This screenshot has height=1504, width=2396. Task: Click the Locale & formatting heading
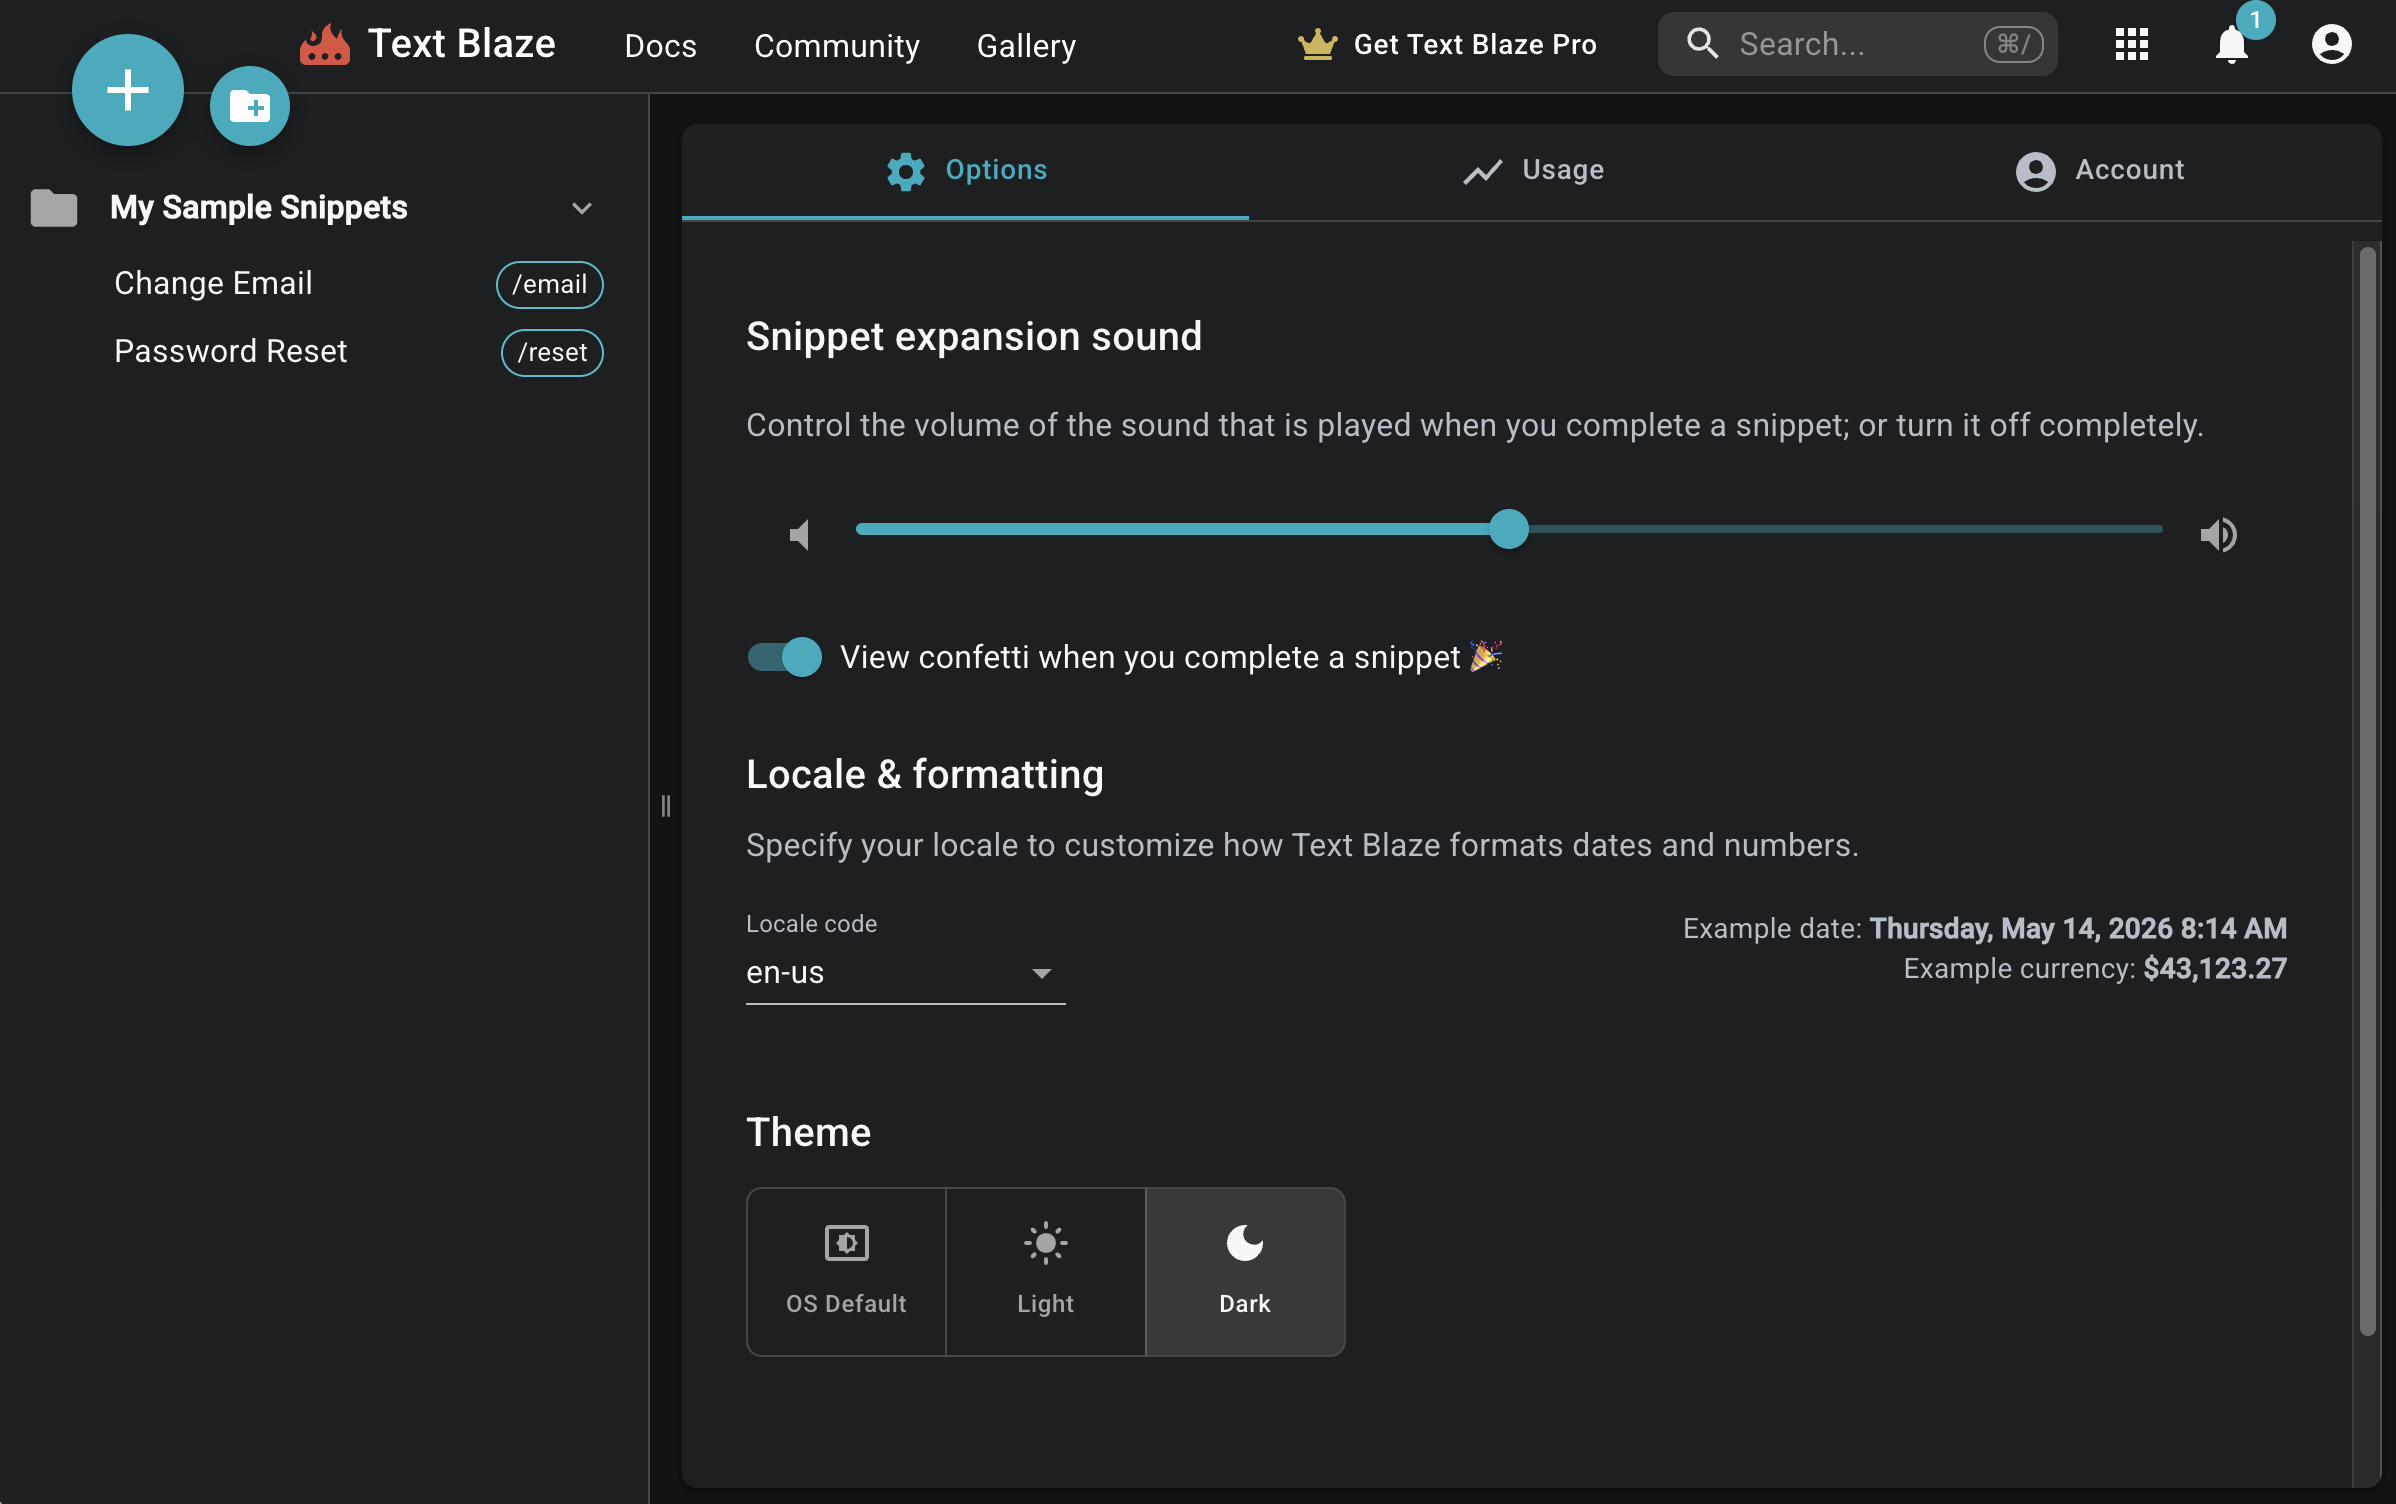(925, 775)
